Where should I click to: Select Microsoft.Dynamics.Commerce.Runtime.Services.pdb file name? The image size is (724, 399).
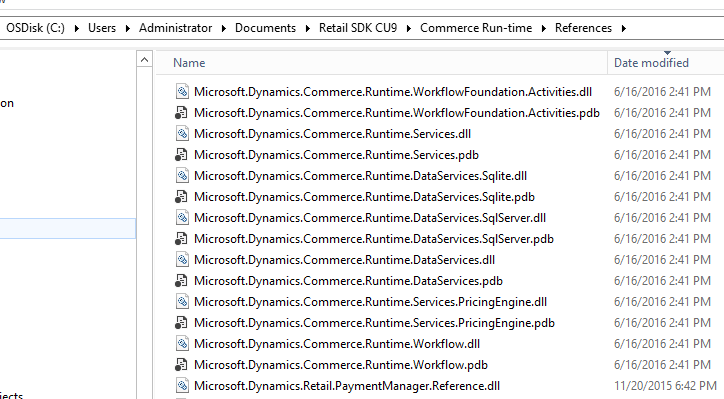pyautogui.click(x=336, y=155)
